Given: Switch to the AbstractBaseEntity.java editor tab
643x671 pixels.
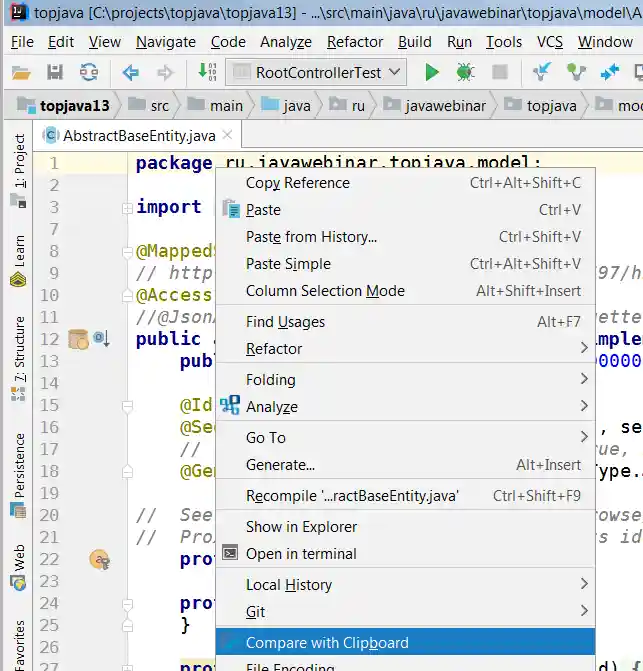Looking at the screenshot, I should pyautogui.click(x=137, y=136).
